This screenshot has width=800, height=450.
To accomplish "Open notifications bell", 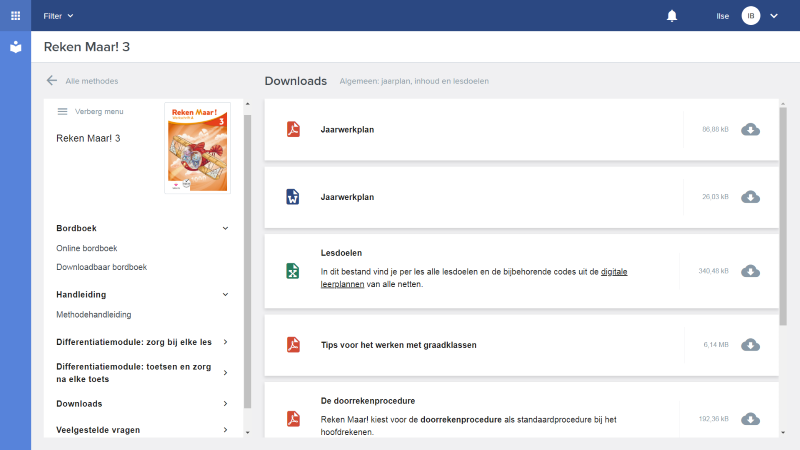I will click(672, 16).
